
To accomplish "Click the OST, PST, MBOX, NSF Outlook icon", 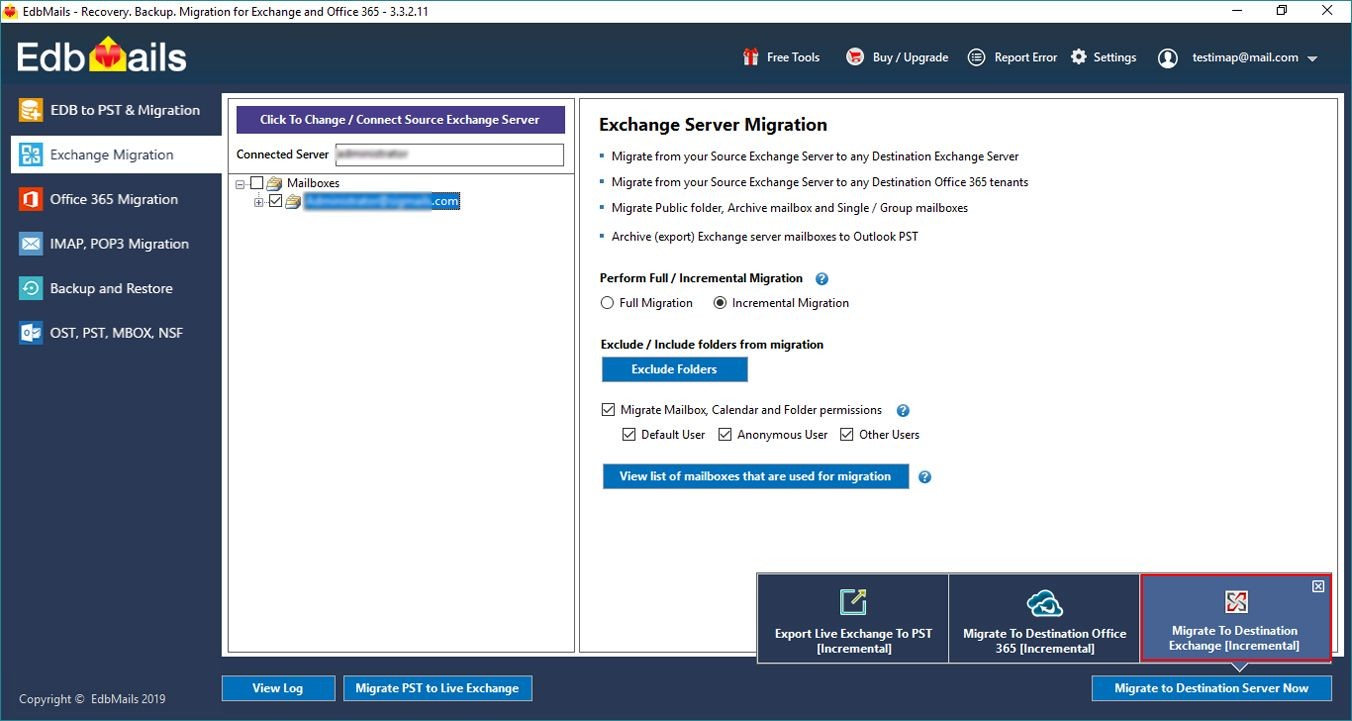I will point(31,333).
